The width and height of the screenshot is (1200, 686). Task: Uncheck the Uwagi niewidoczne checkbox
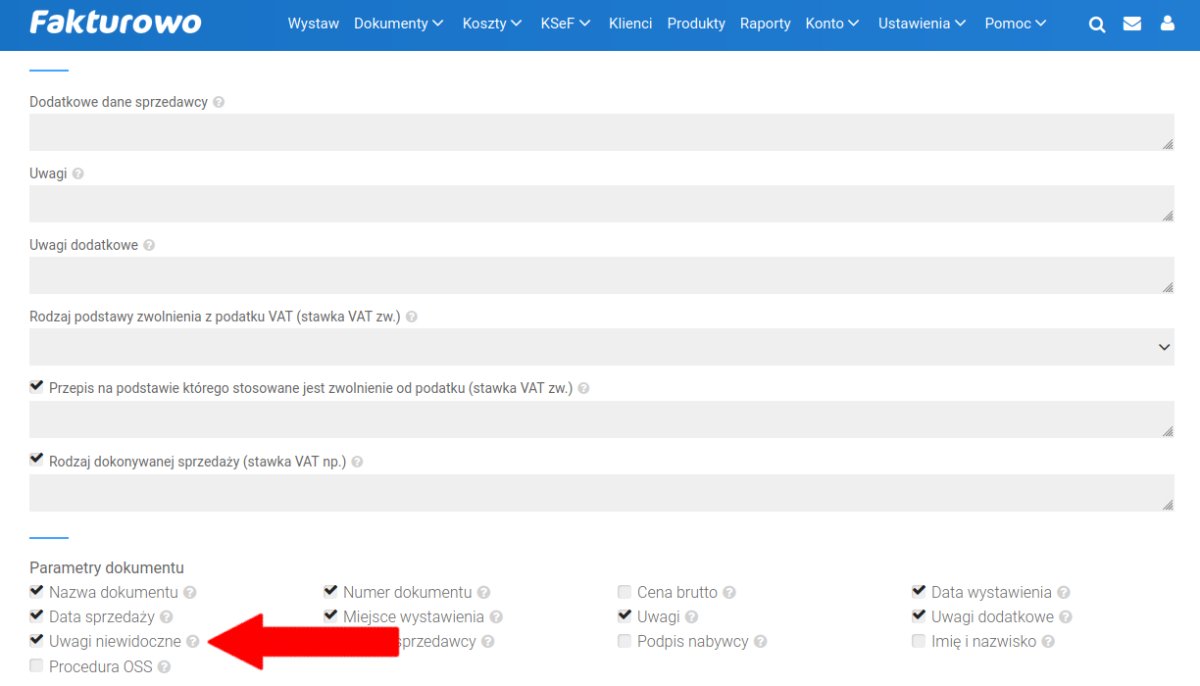point(37,640)
